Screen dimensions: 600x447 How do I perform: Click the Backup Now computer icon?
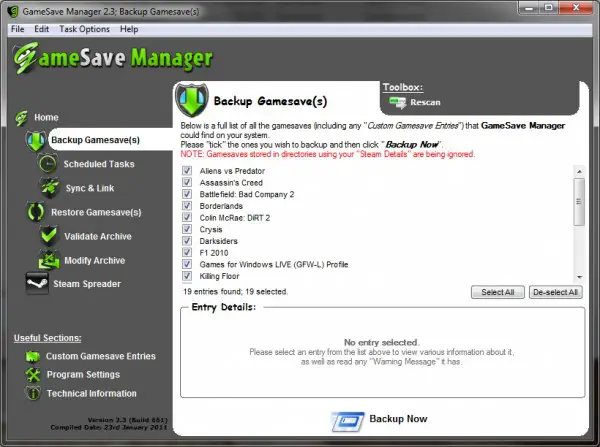(347, 421)
